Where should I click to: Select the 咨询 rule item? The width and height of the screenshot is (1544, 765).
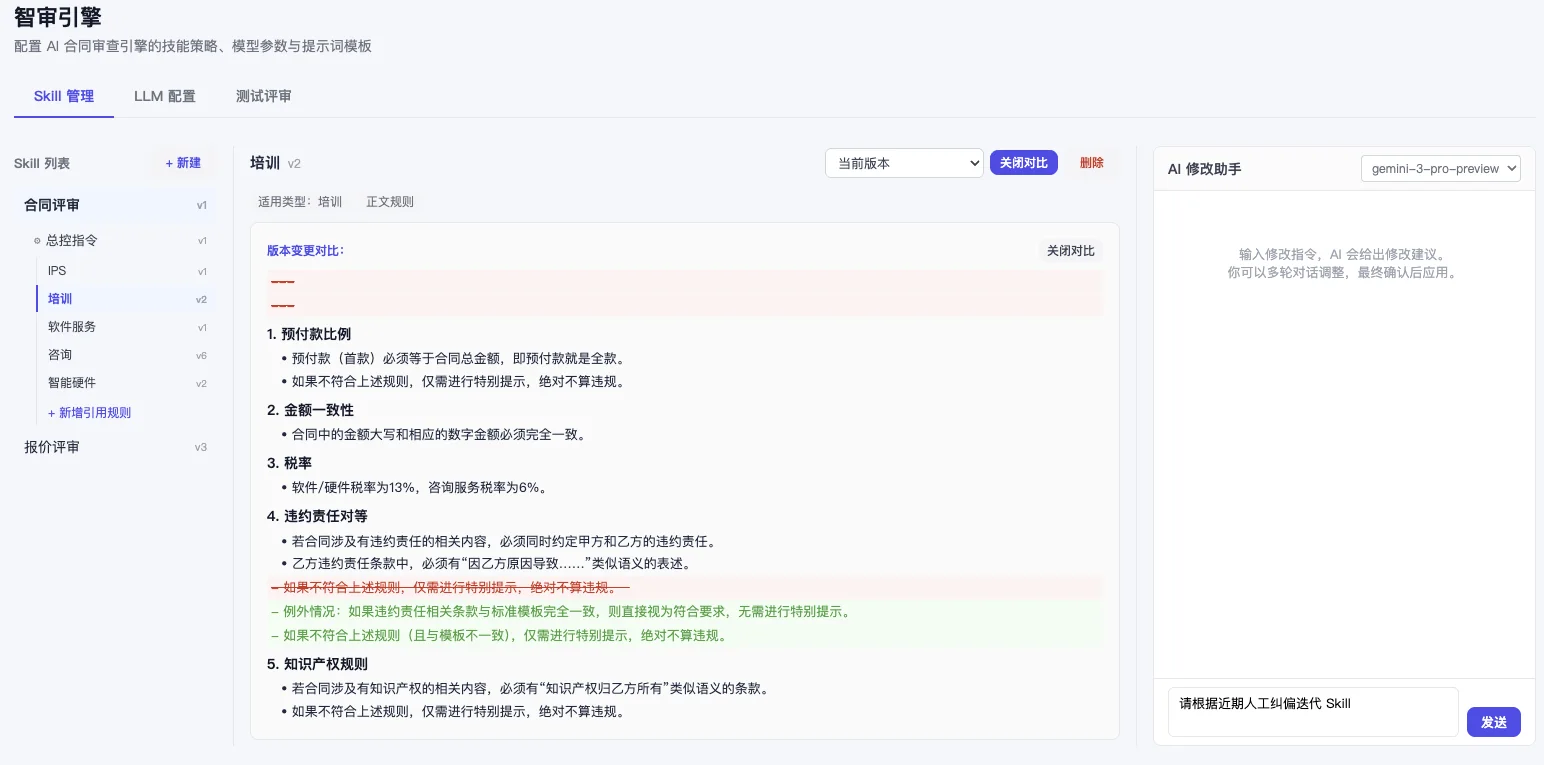pyautogui.click(x=126, y=355)
